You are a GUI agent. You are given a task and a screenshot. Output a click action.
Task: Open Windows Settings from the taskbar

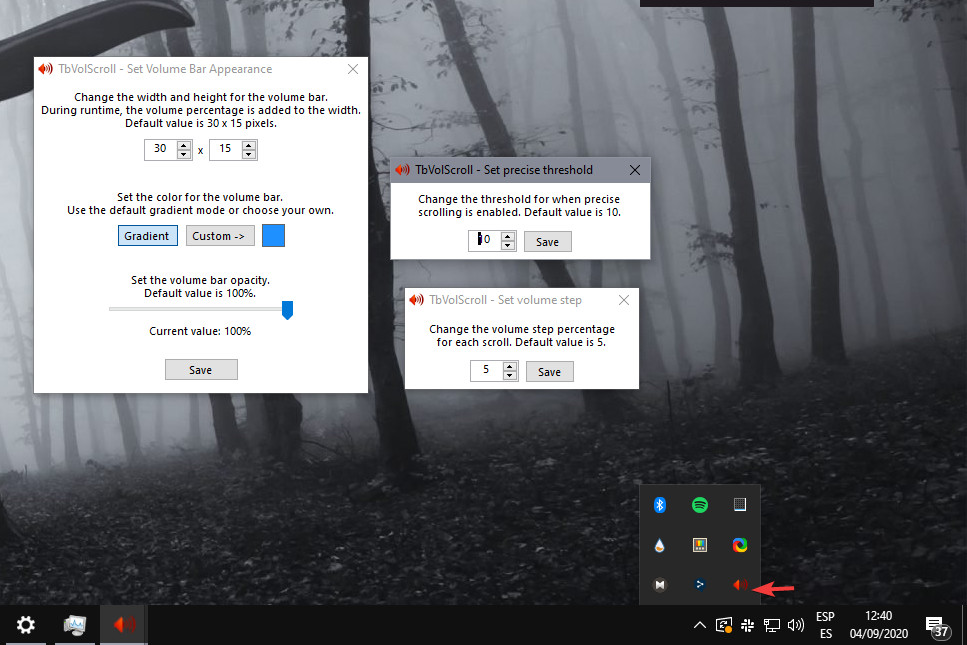[x=24, y=624]
